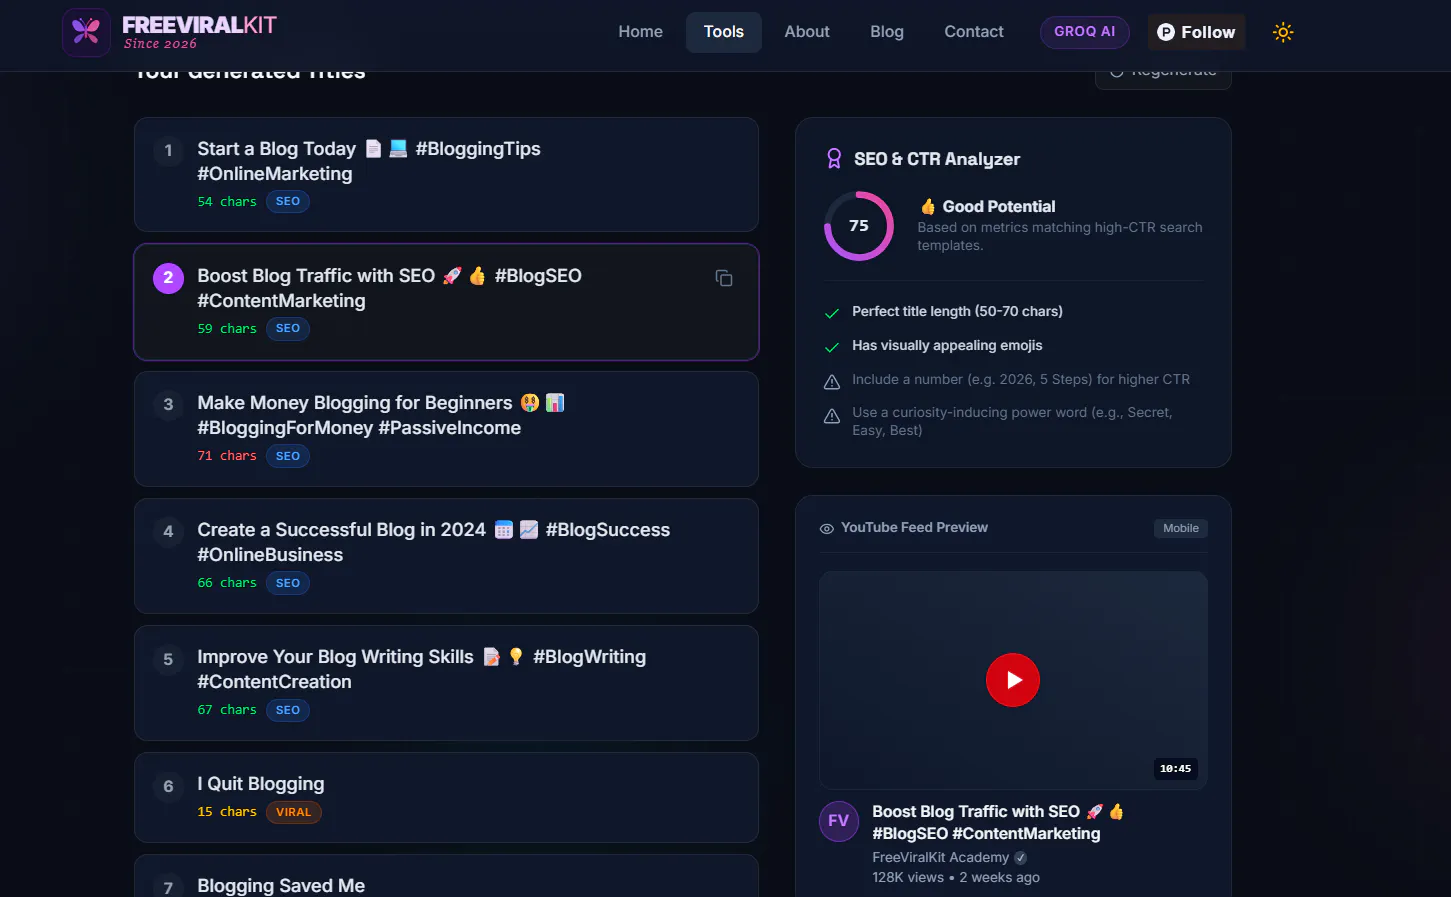The width and height of the screenshot is (1451, 897).
Task: Select the Boost Blog Traffic with SEO title card
Action: [446, 302]
